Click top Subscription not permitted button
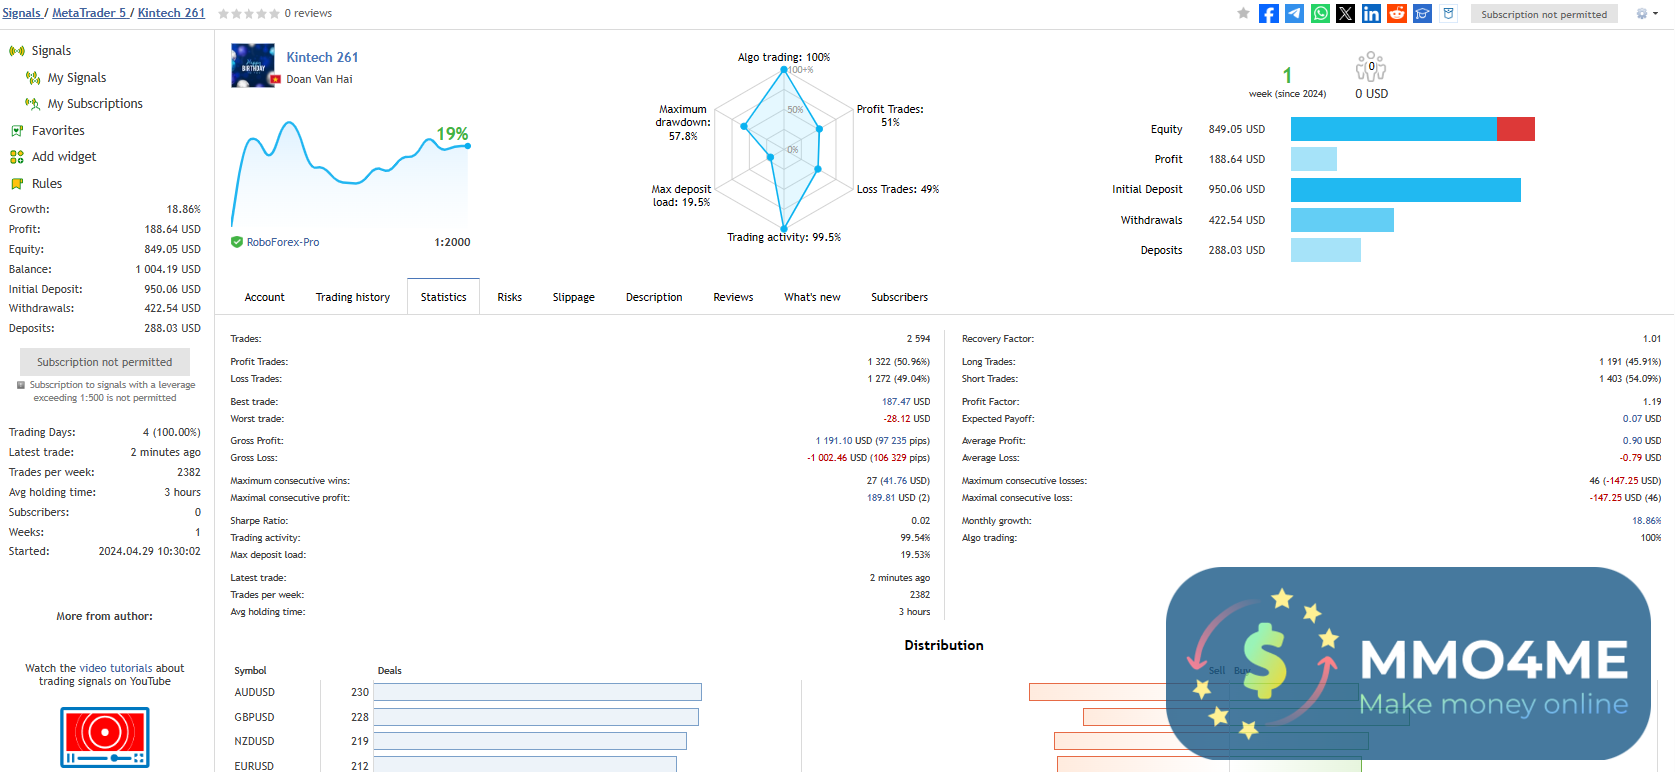This screenshot has height=772, width=1675. click(x=1544, y=14)
